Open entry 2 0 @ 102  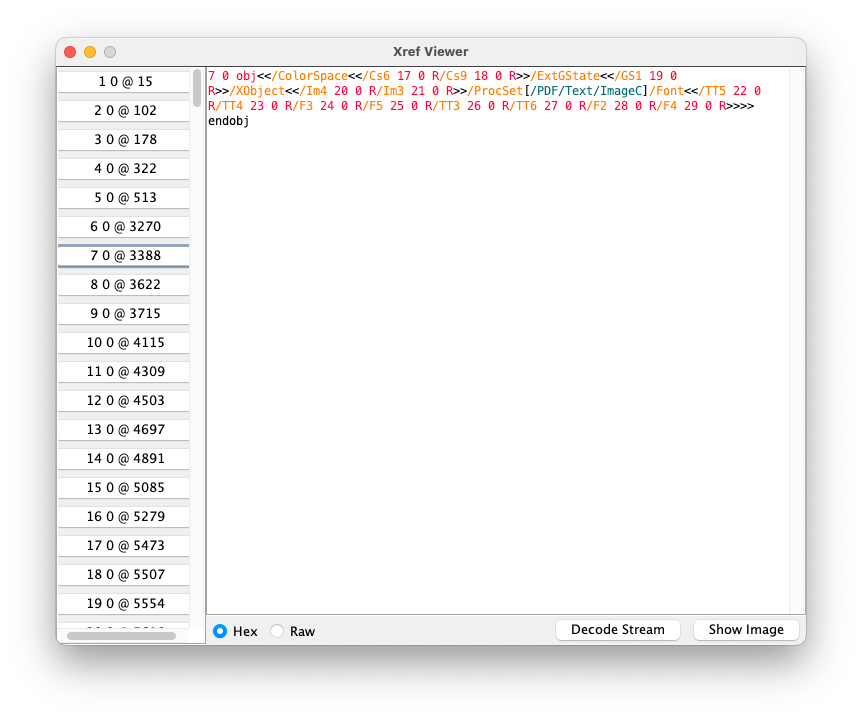click(124, 111)
